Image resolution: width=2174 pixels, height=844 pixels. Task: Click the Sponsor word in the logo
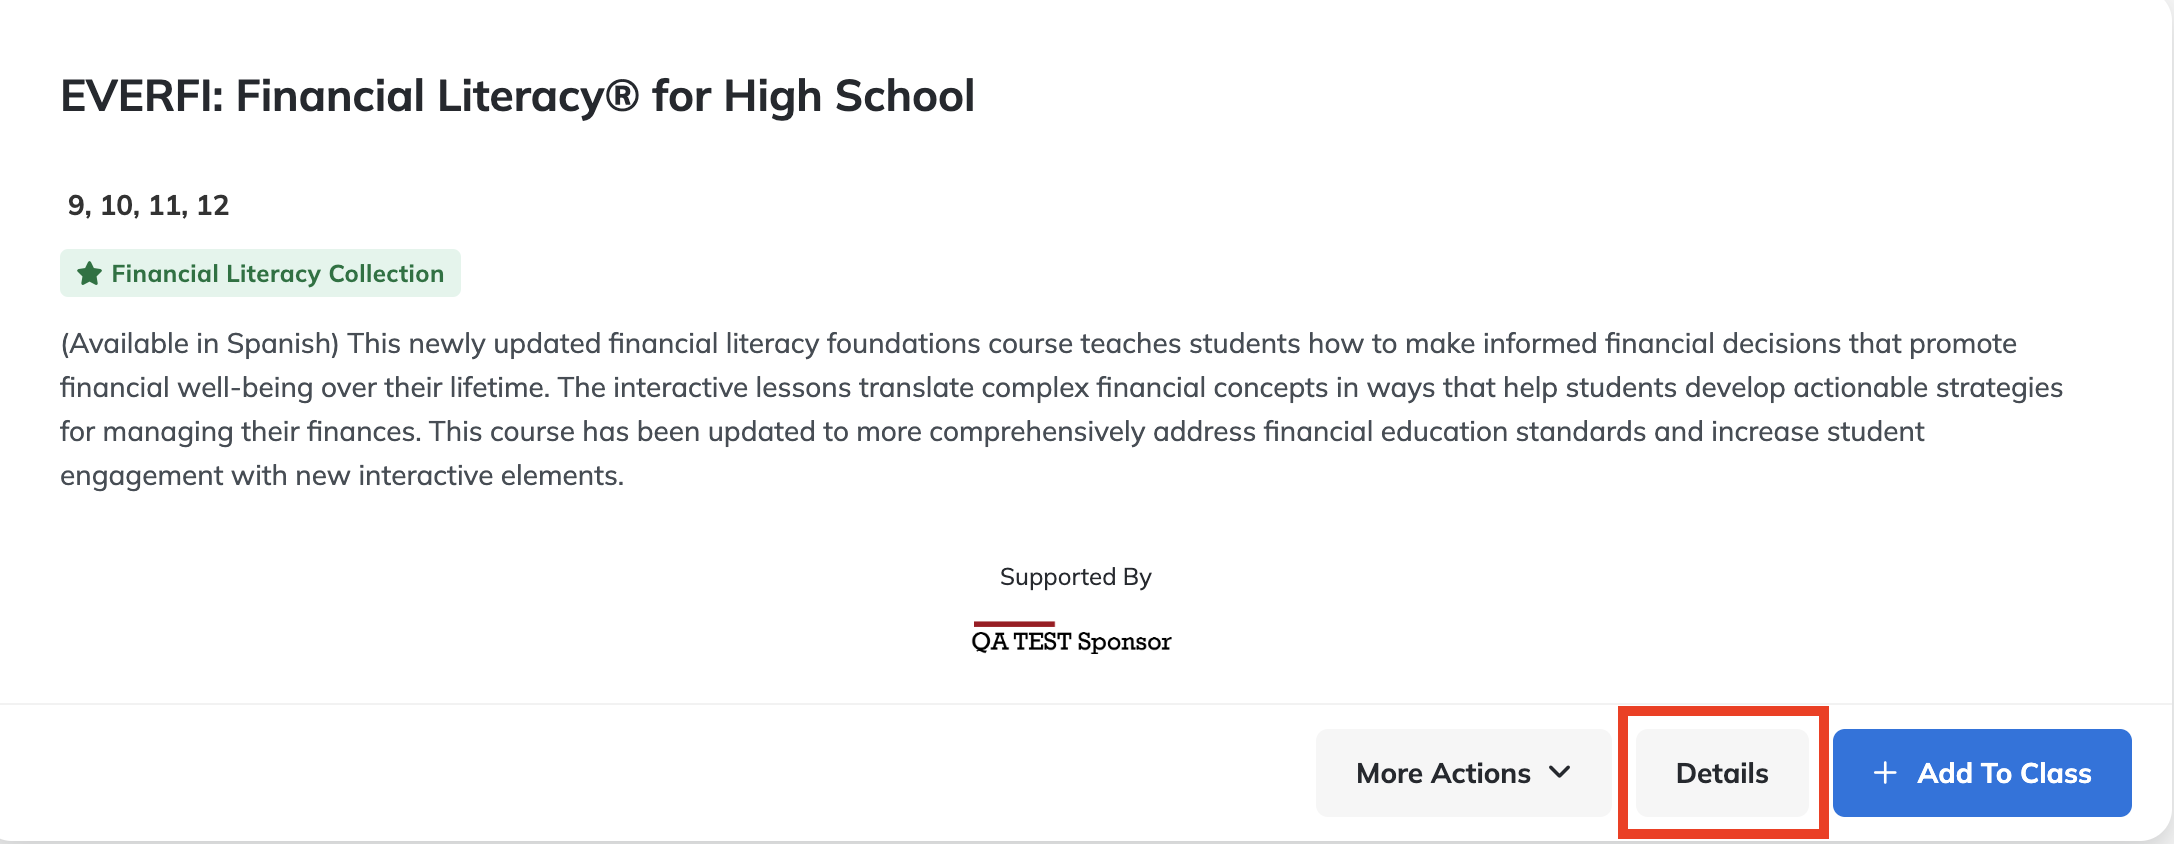[x=1124, y=642]
